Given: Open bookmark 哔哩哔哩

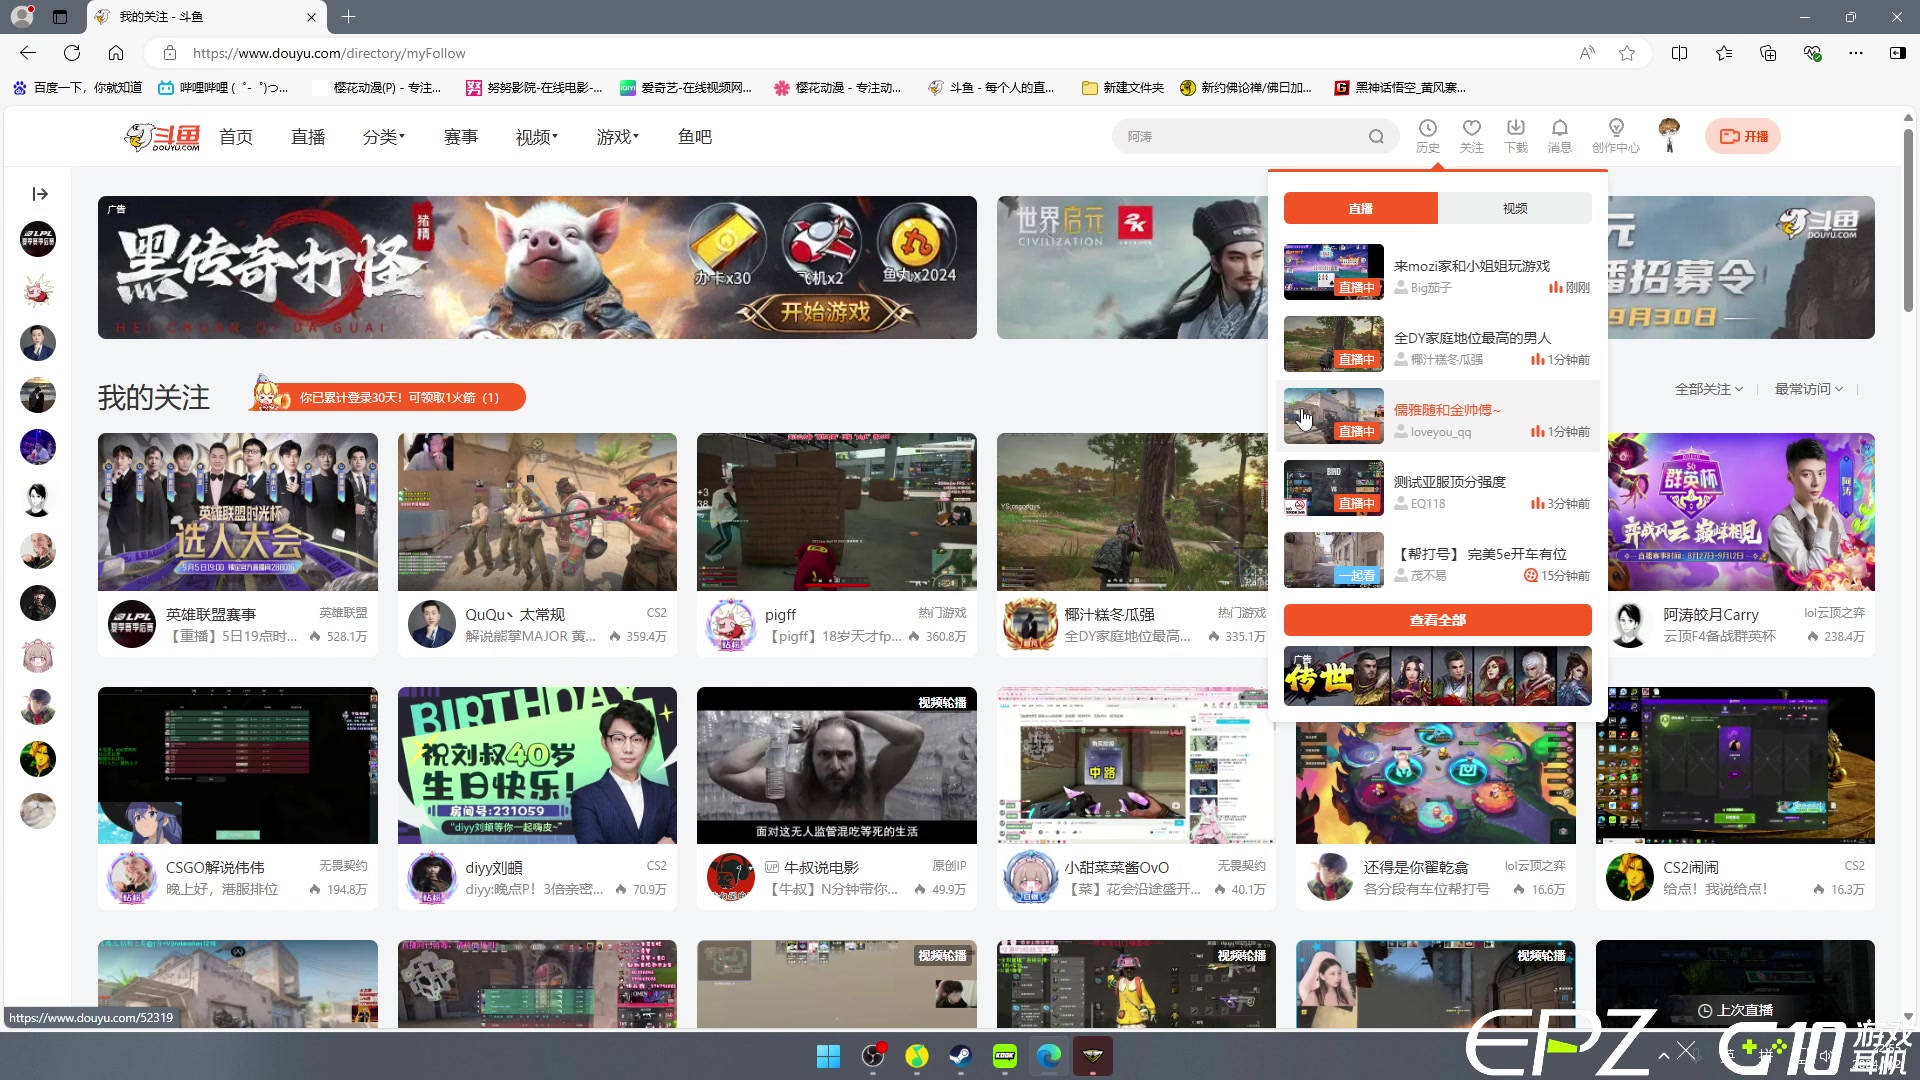Looking at the screenshot, I should (223, 88).
